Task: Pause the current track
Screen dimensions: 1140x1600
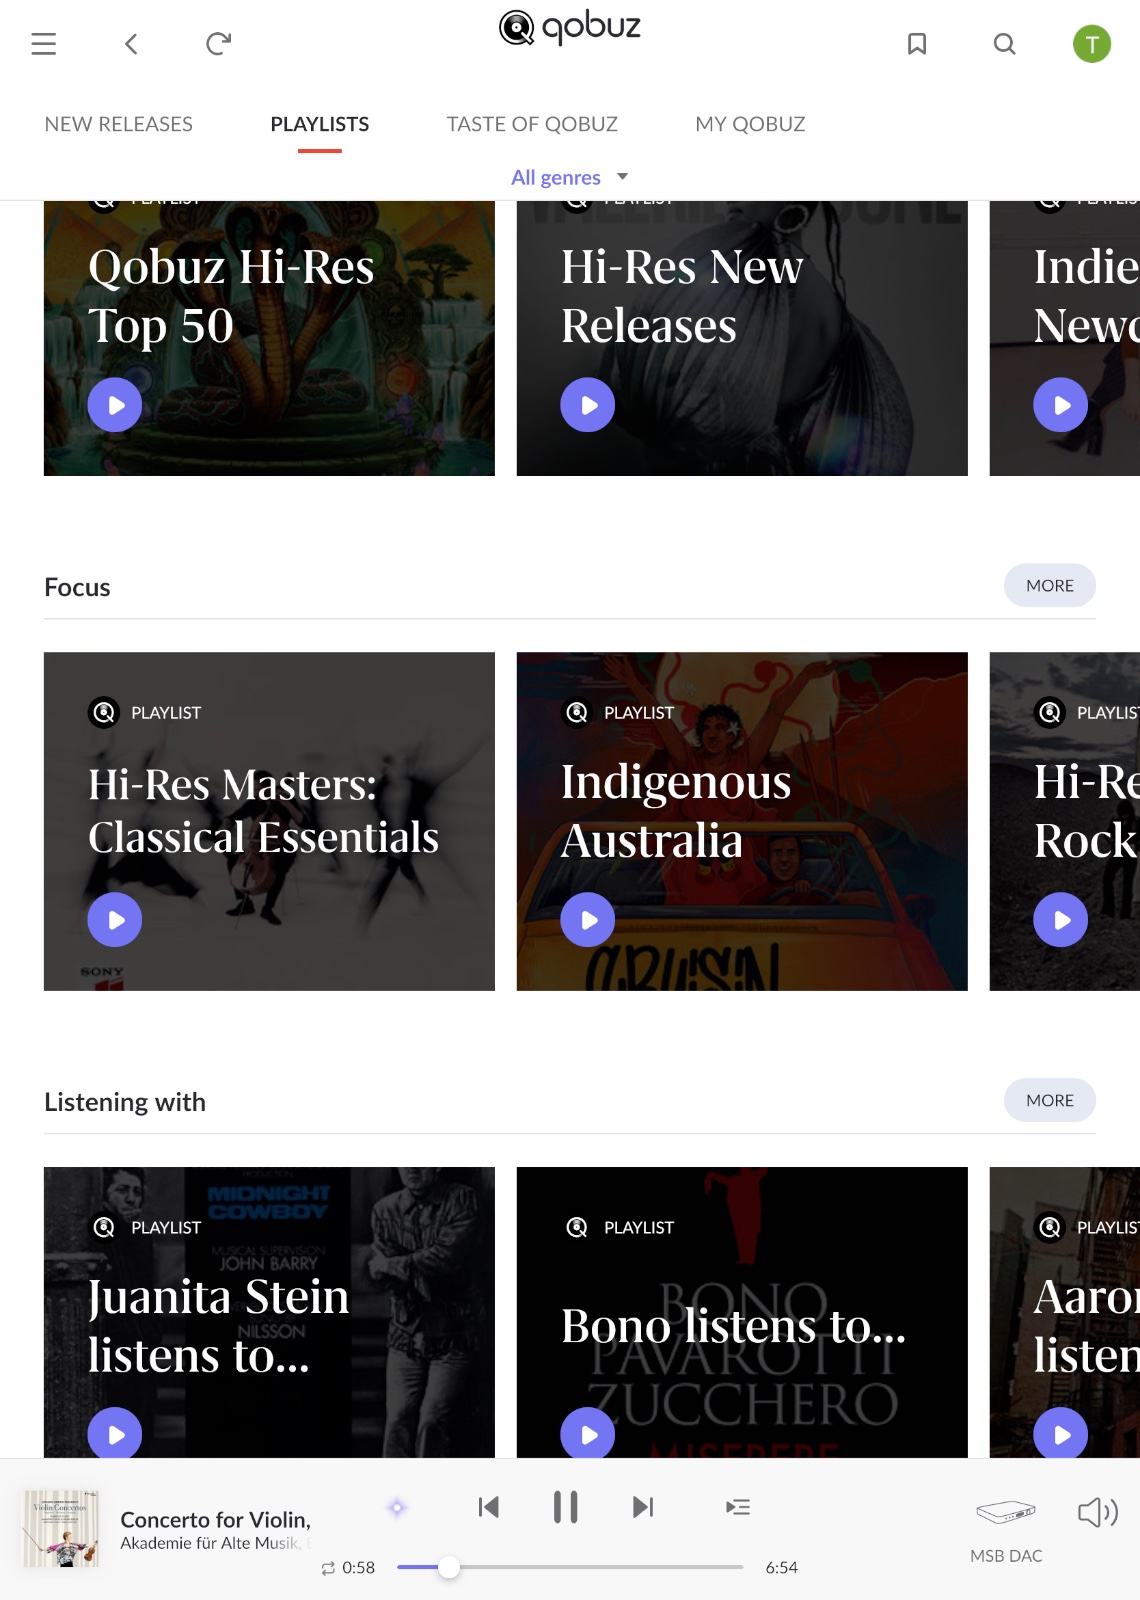Action: pyautogui.click(x=566, y=1507)
